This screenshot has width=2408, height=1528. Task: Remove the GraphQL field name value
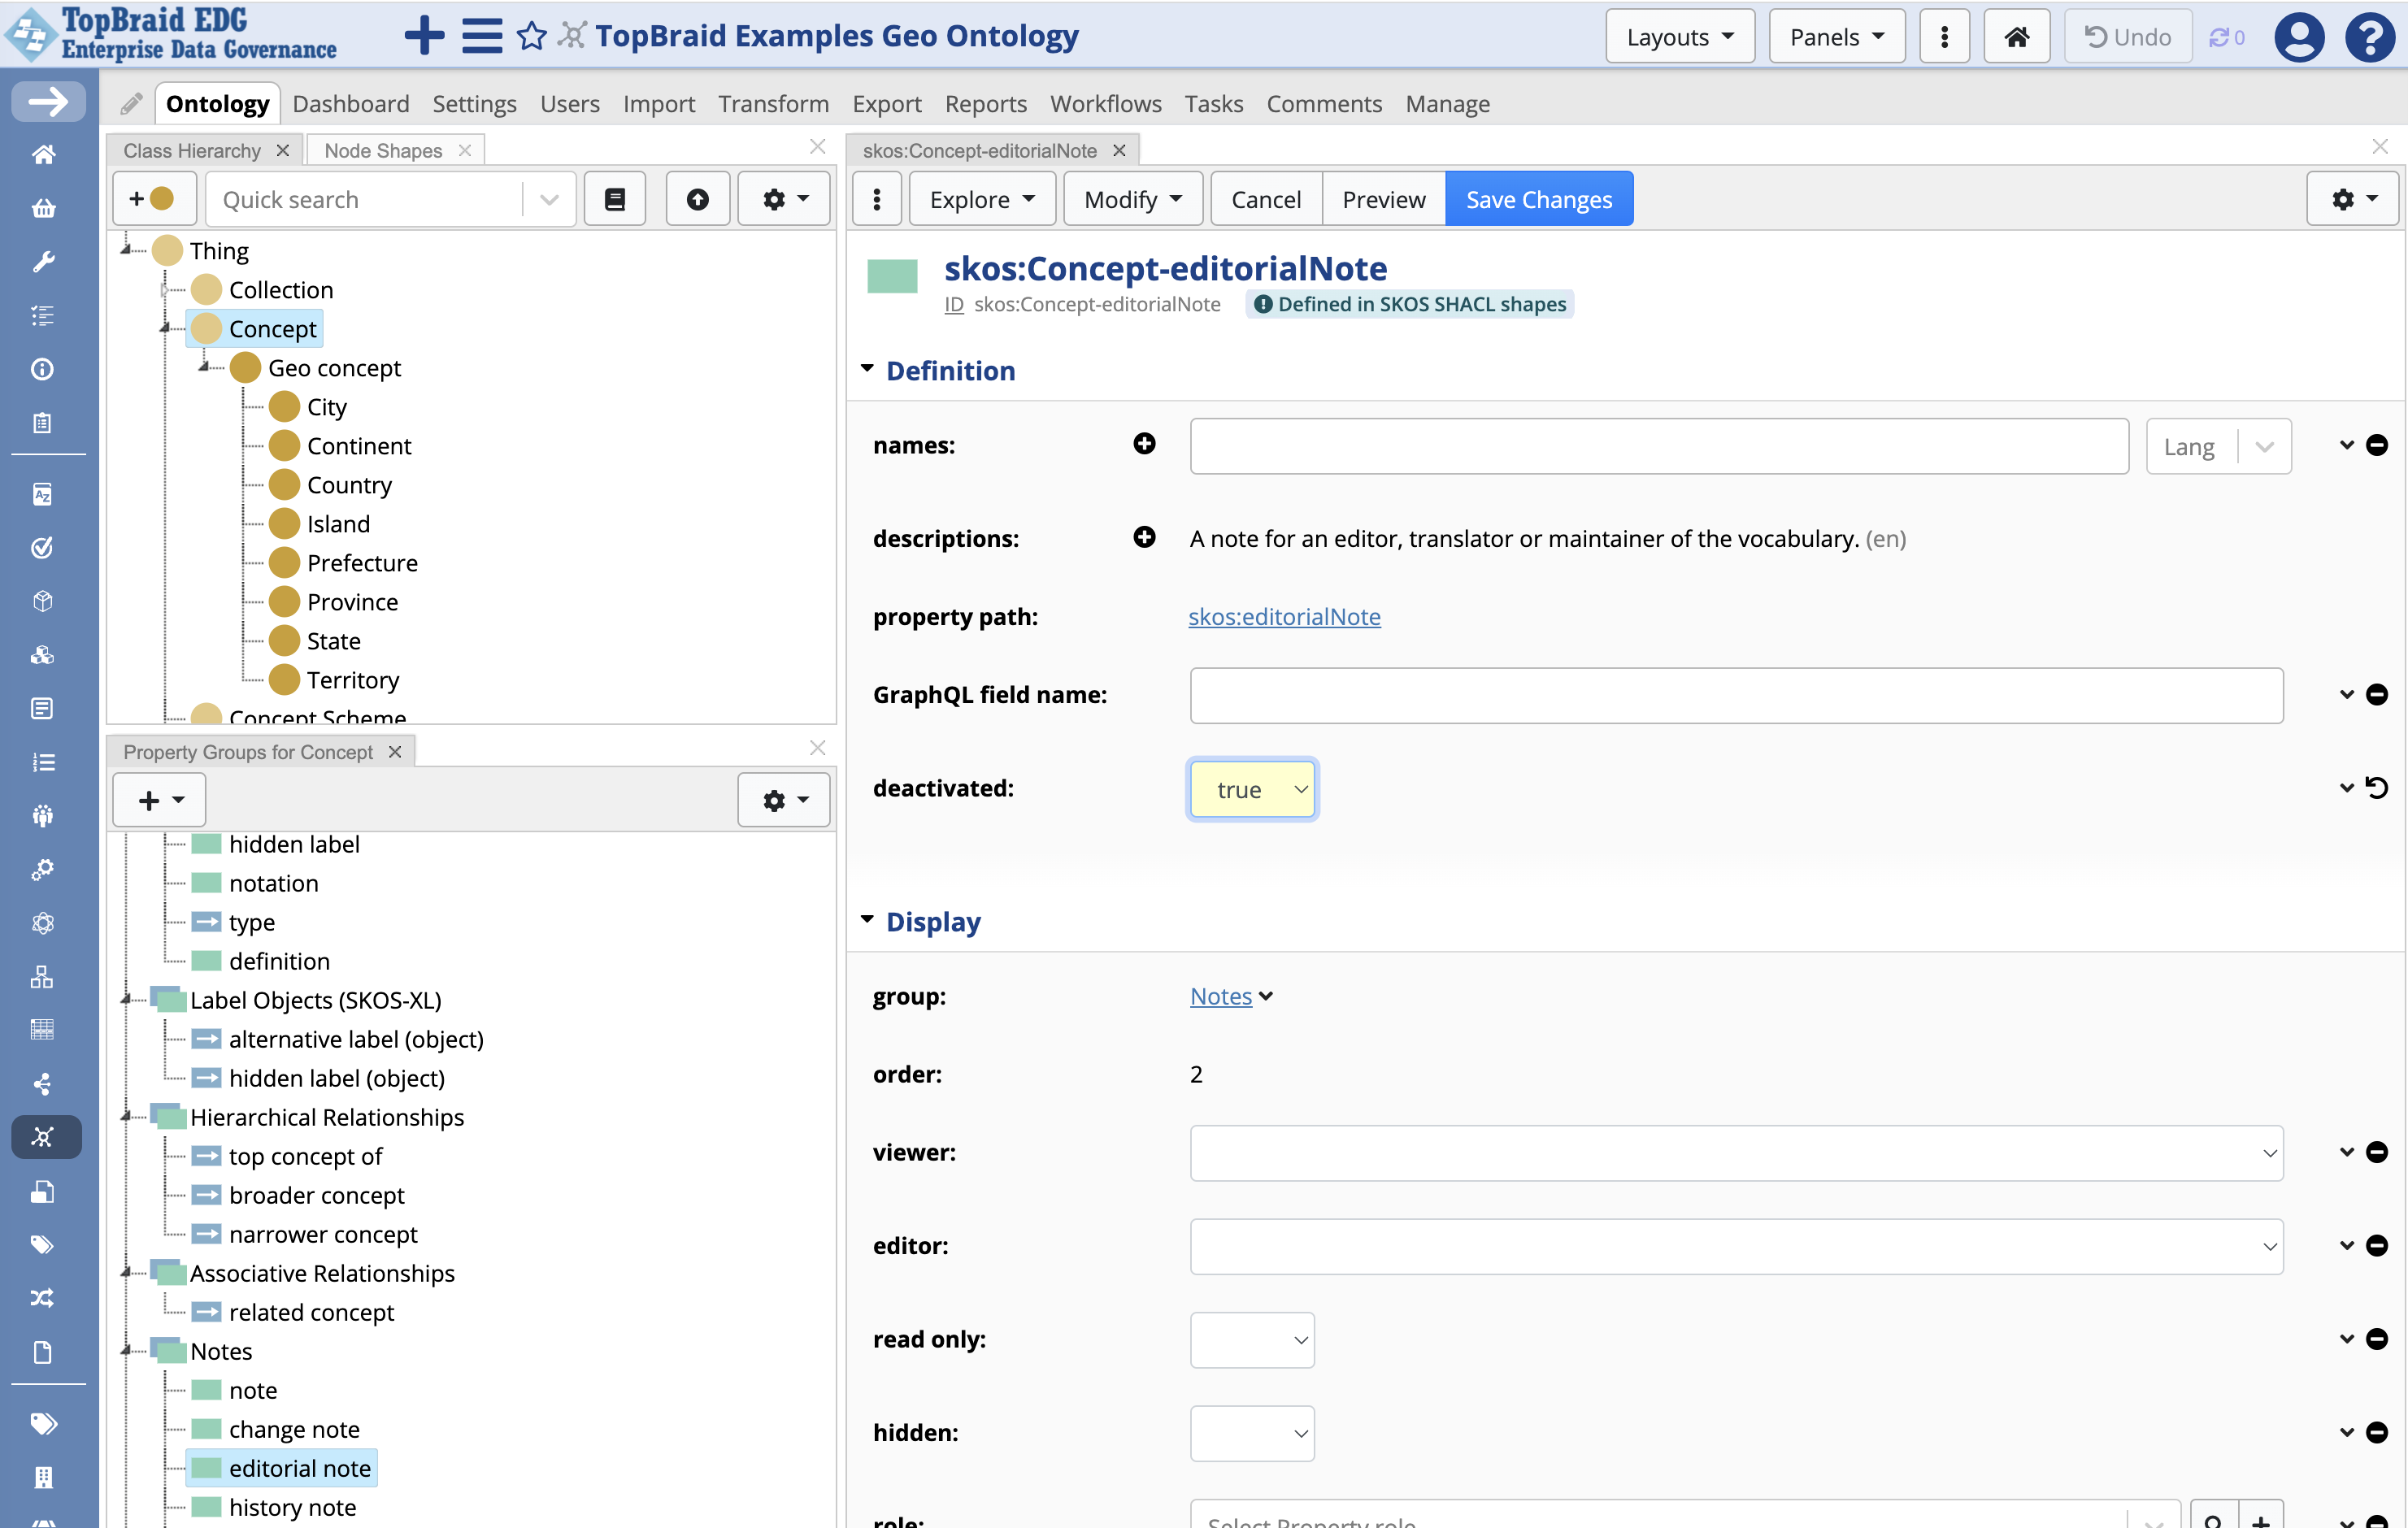click(2377, 694)
